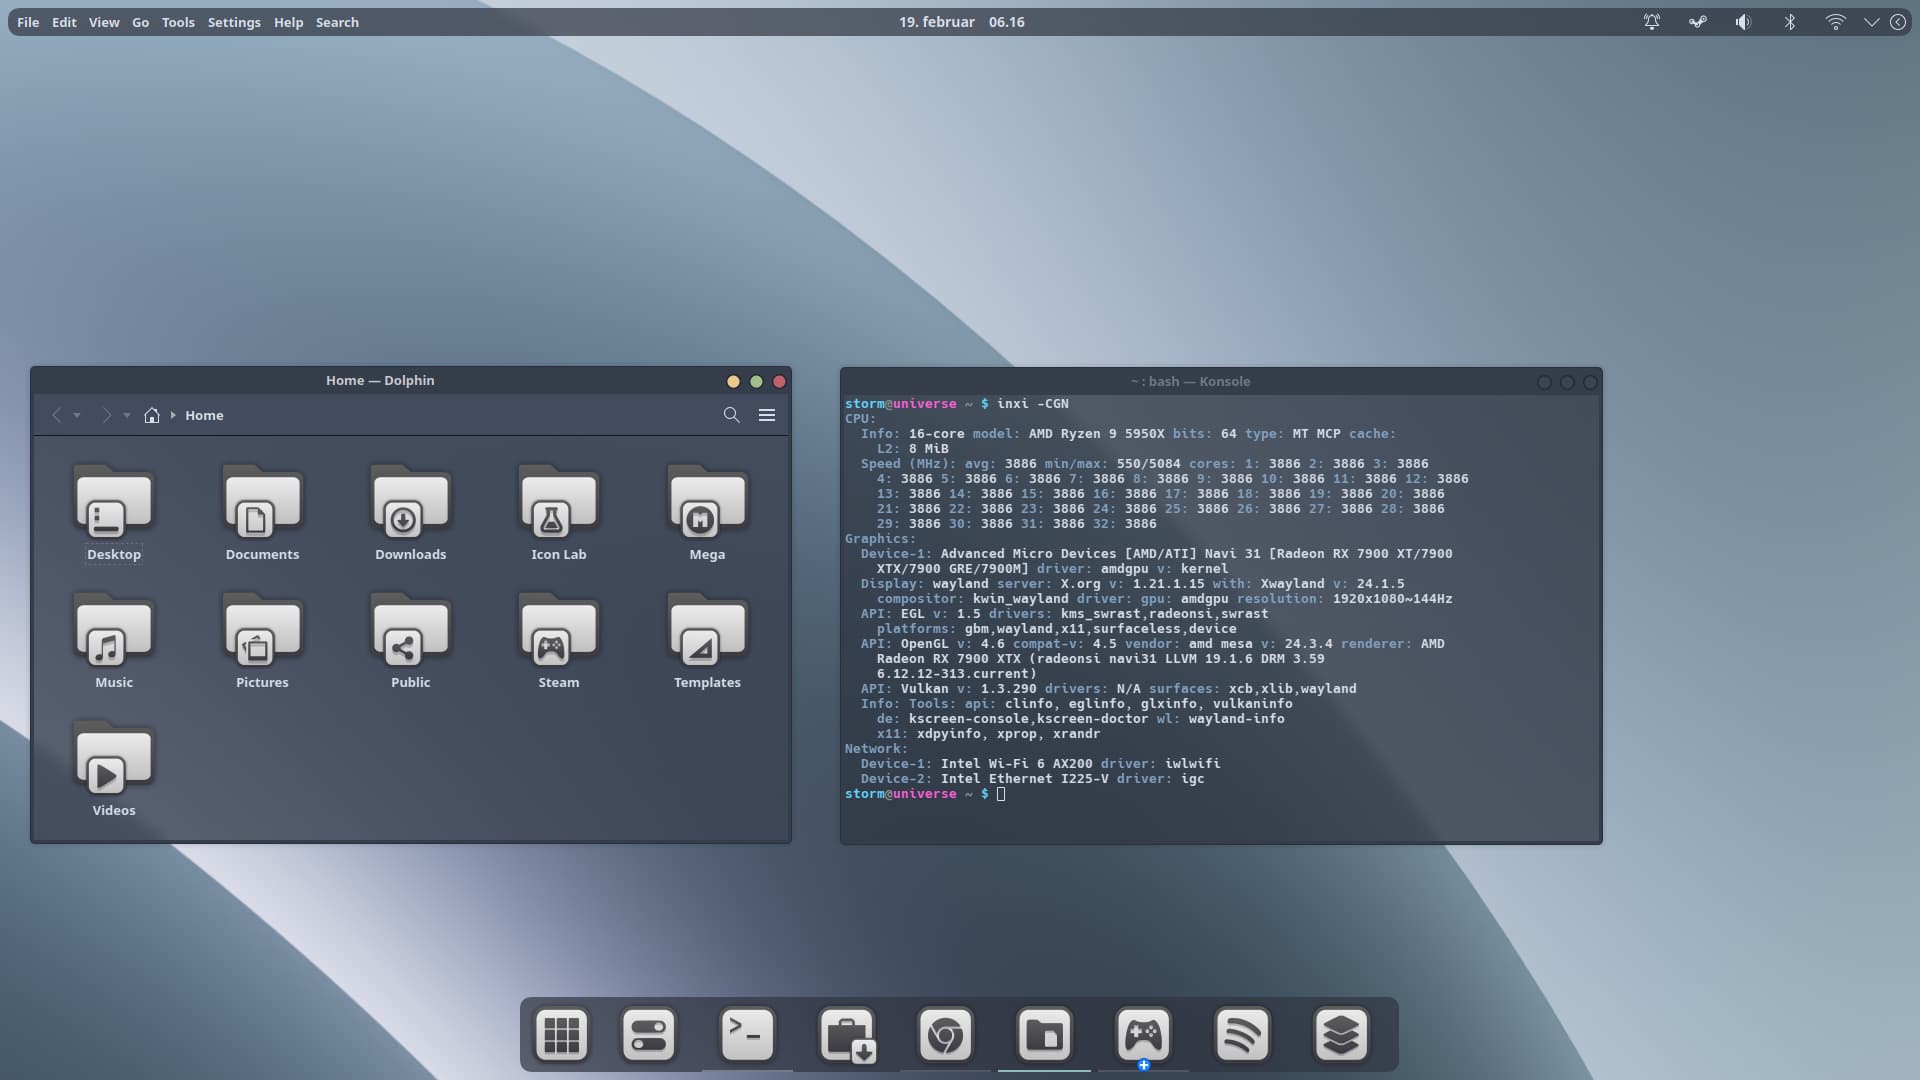The width and height of the screenshot is (1920, 1080).
Task: Open the Tools menu
Action: [x=178, y=22]
